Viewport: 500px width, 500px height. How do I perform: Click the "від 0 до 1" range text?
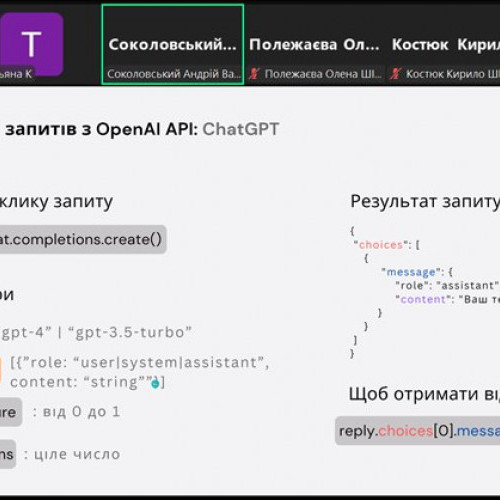click(81, 412)
